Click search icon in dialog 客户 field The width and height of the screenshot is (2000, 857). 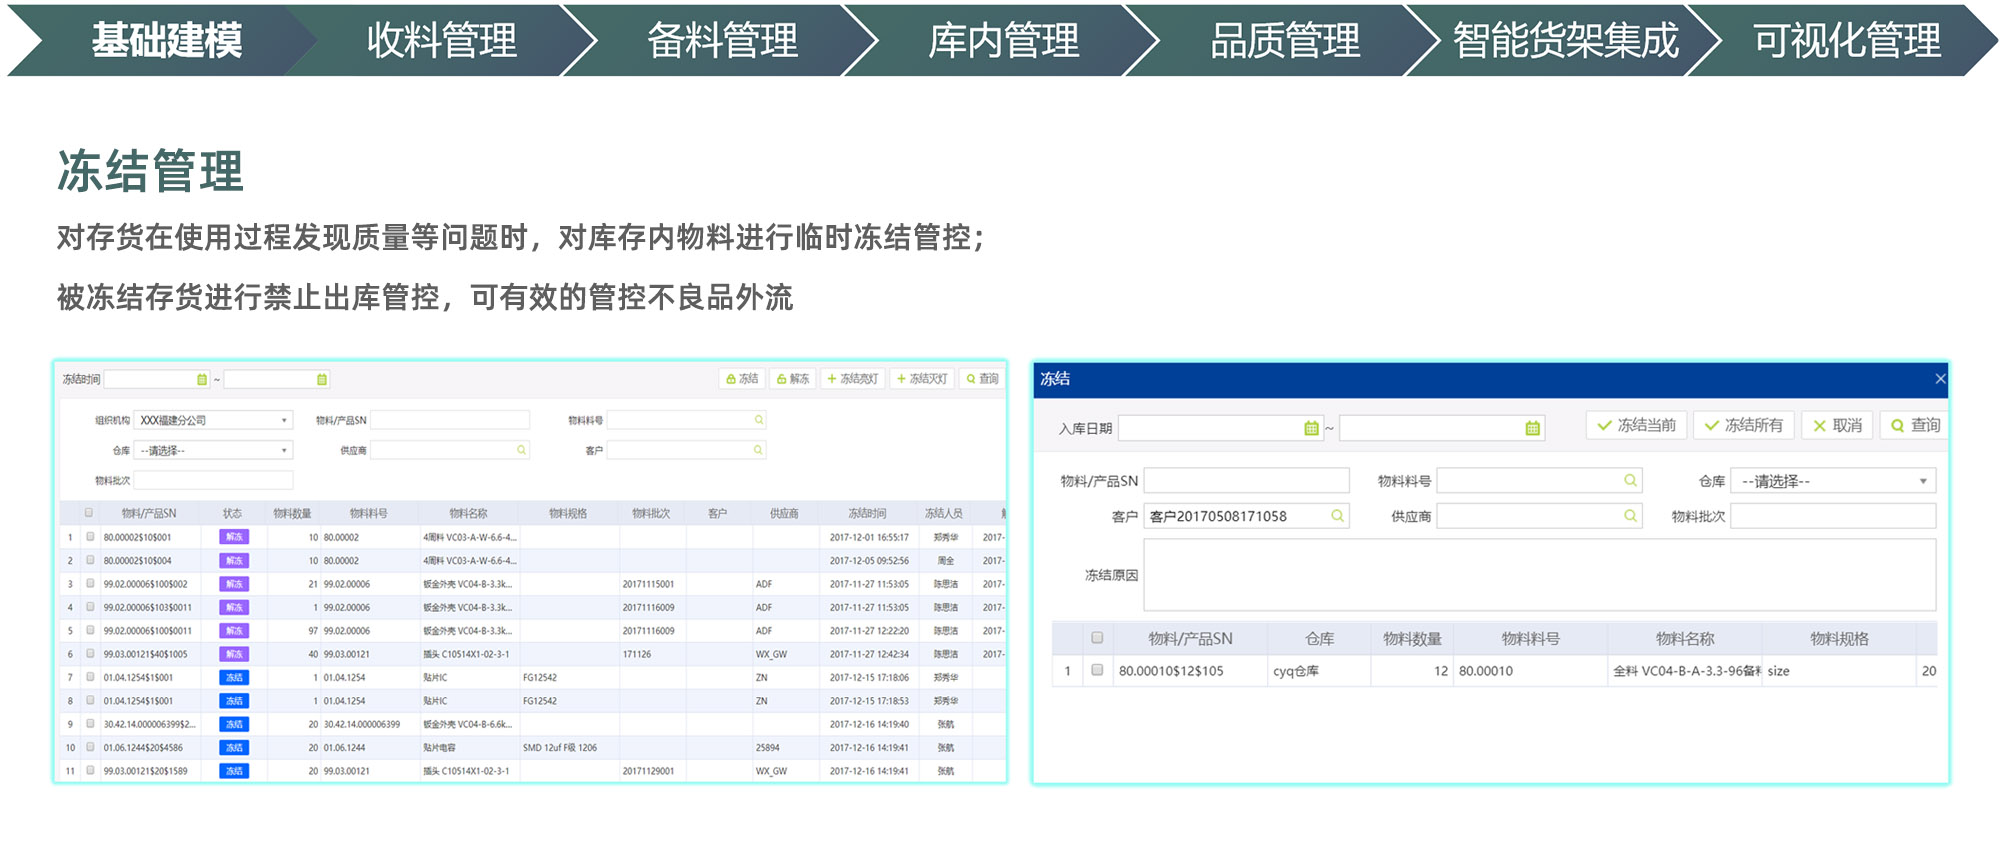(x=1337, y=516)
